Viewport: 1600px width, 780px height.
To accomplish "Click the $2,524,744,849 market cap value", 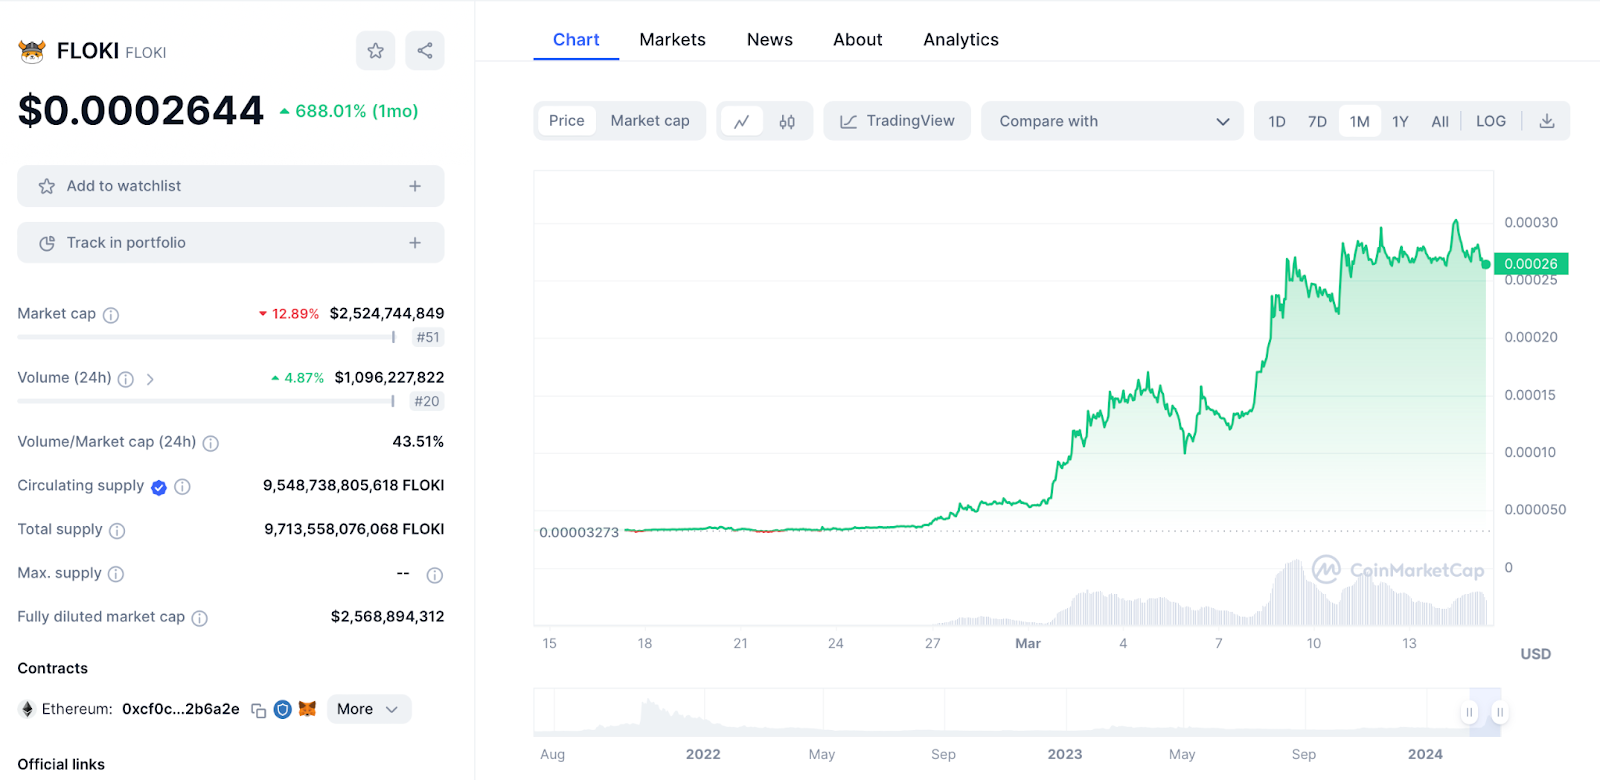I will 387,314.
